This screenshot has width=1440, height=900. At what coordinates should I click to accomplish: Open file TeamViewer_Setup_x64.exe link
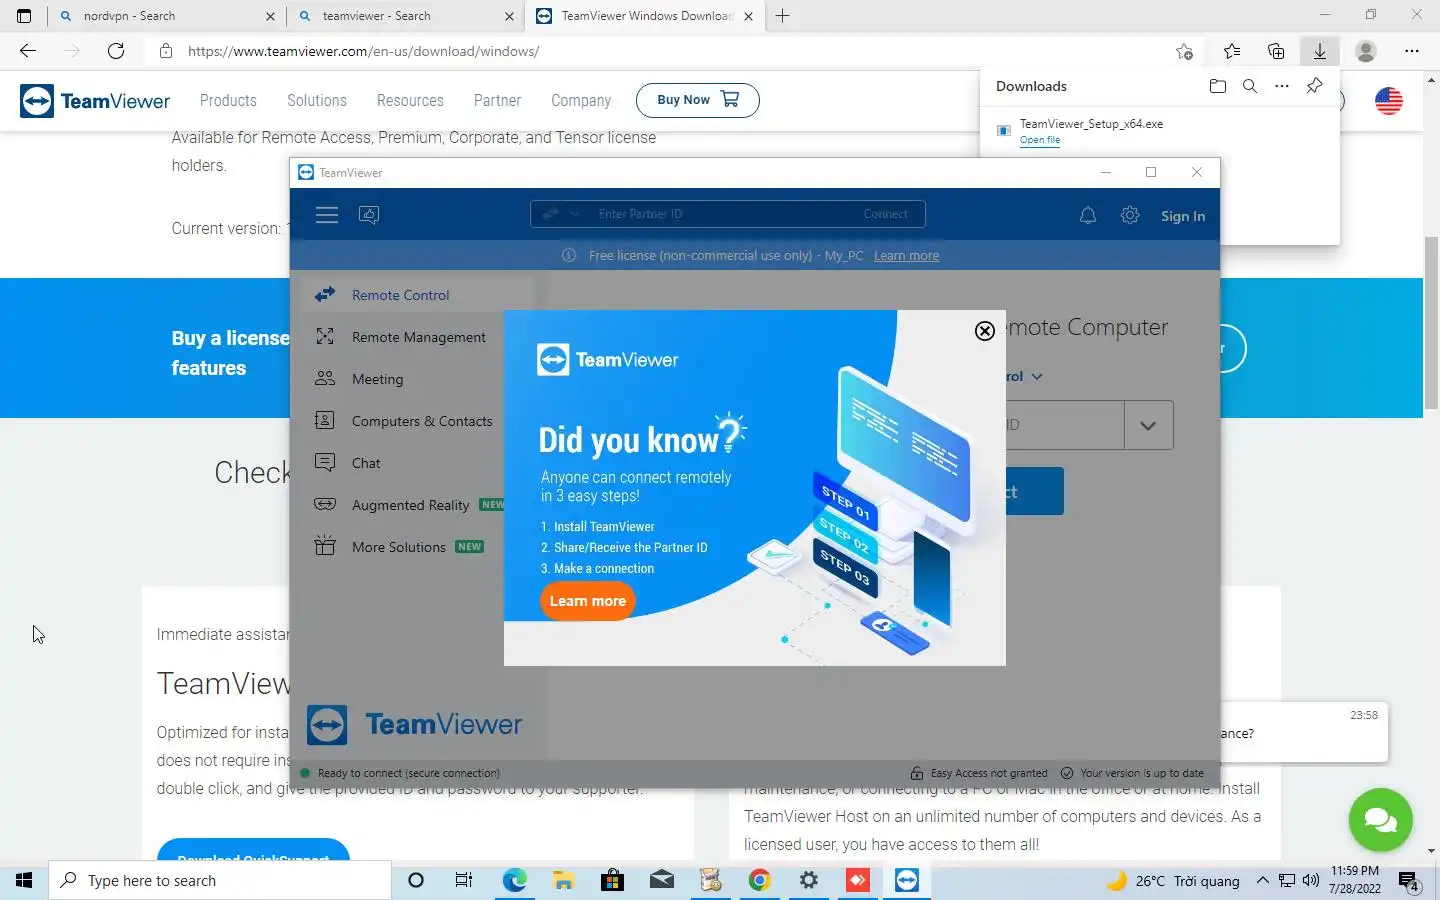[1040, 140]
